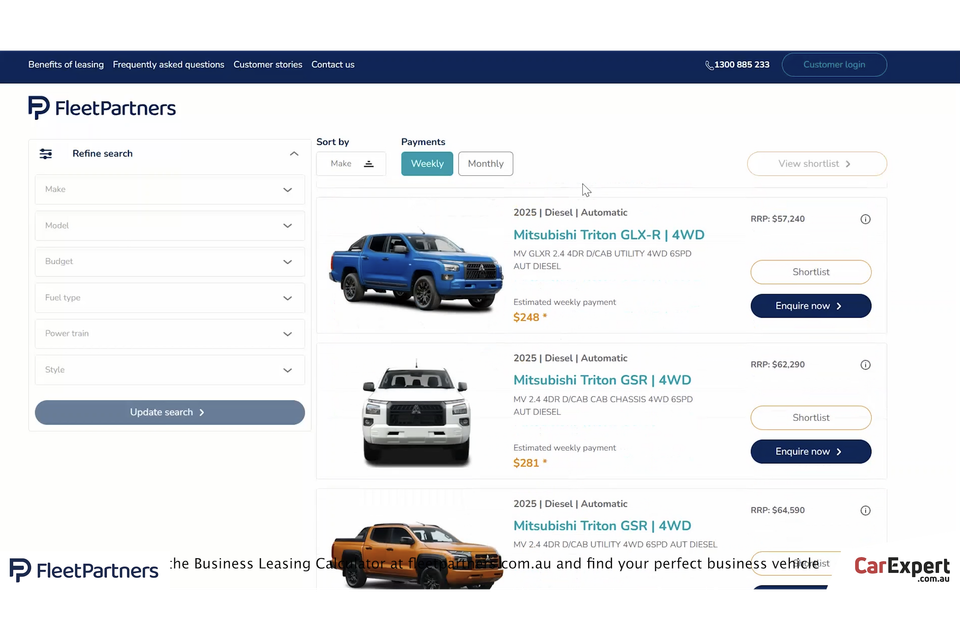
Task: Click the refine search filter sliders icon
Action: tap(46, 154)
